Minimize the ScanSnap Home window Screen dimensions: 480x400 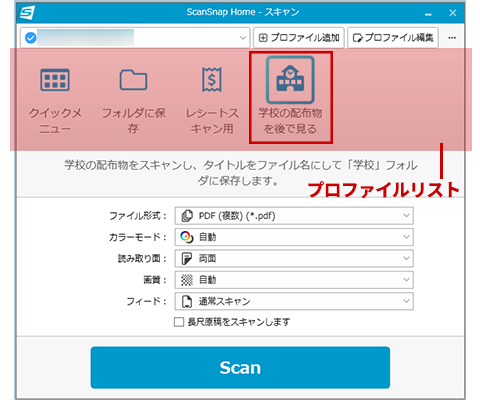click(428, 13)
